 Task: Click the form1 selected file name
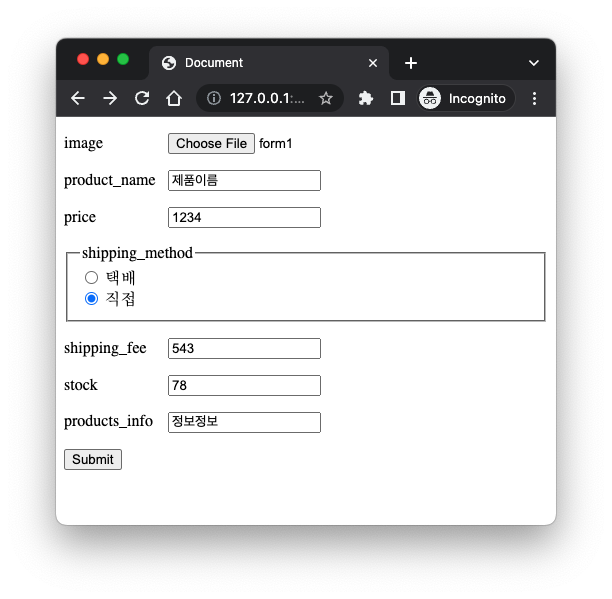coord(276,144)
